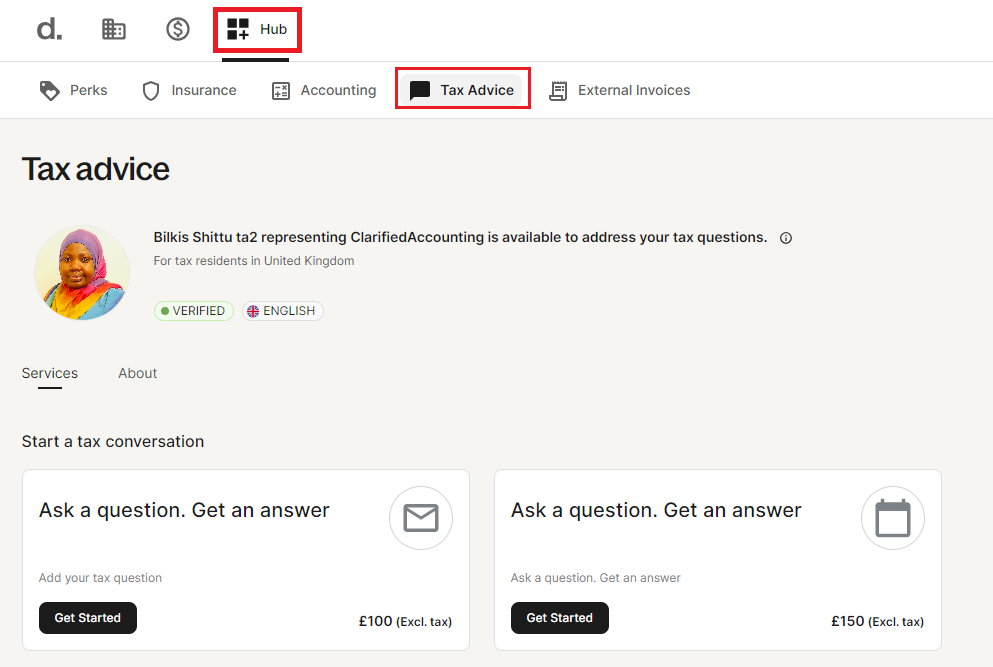This screenshot has height=667, width=993.
Task: Select the Services tab
Action: click(x=50, y=373)
